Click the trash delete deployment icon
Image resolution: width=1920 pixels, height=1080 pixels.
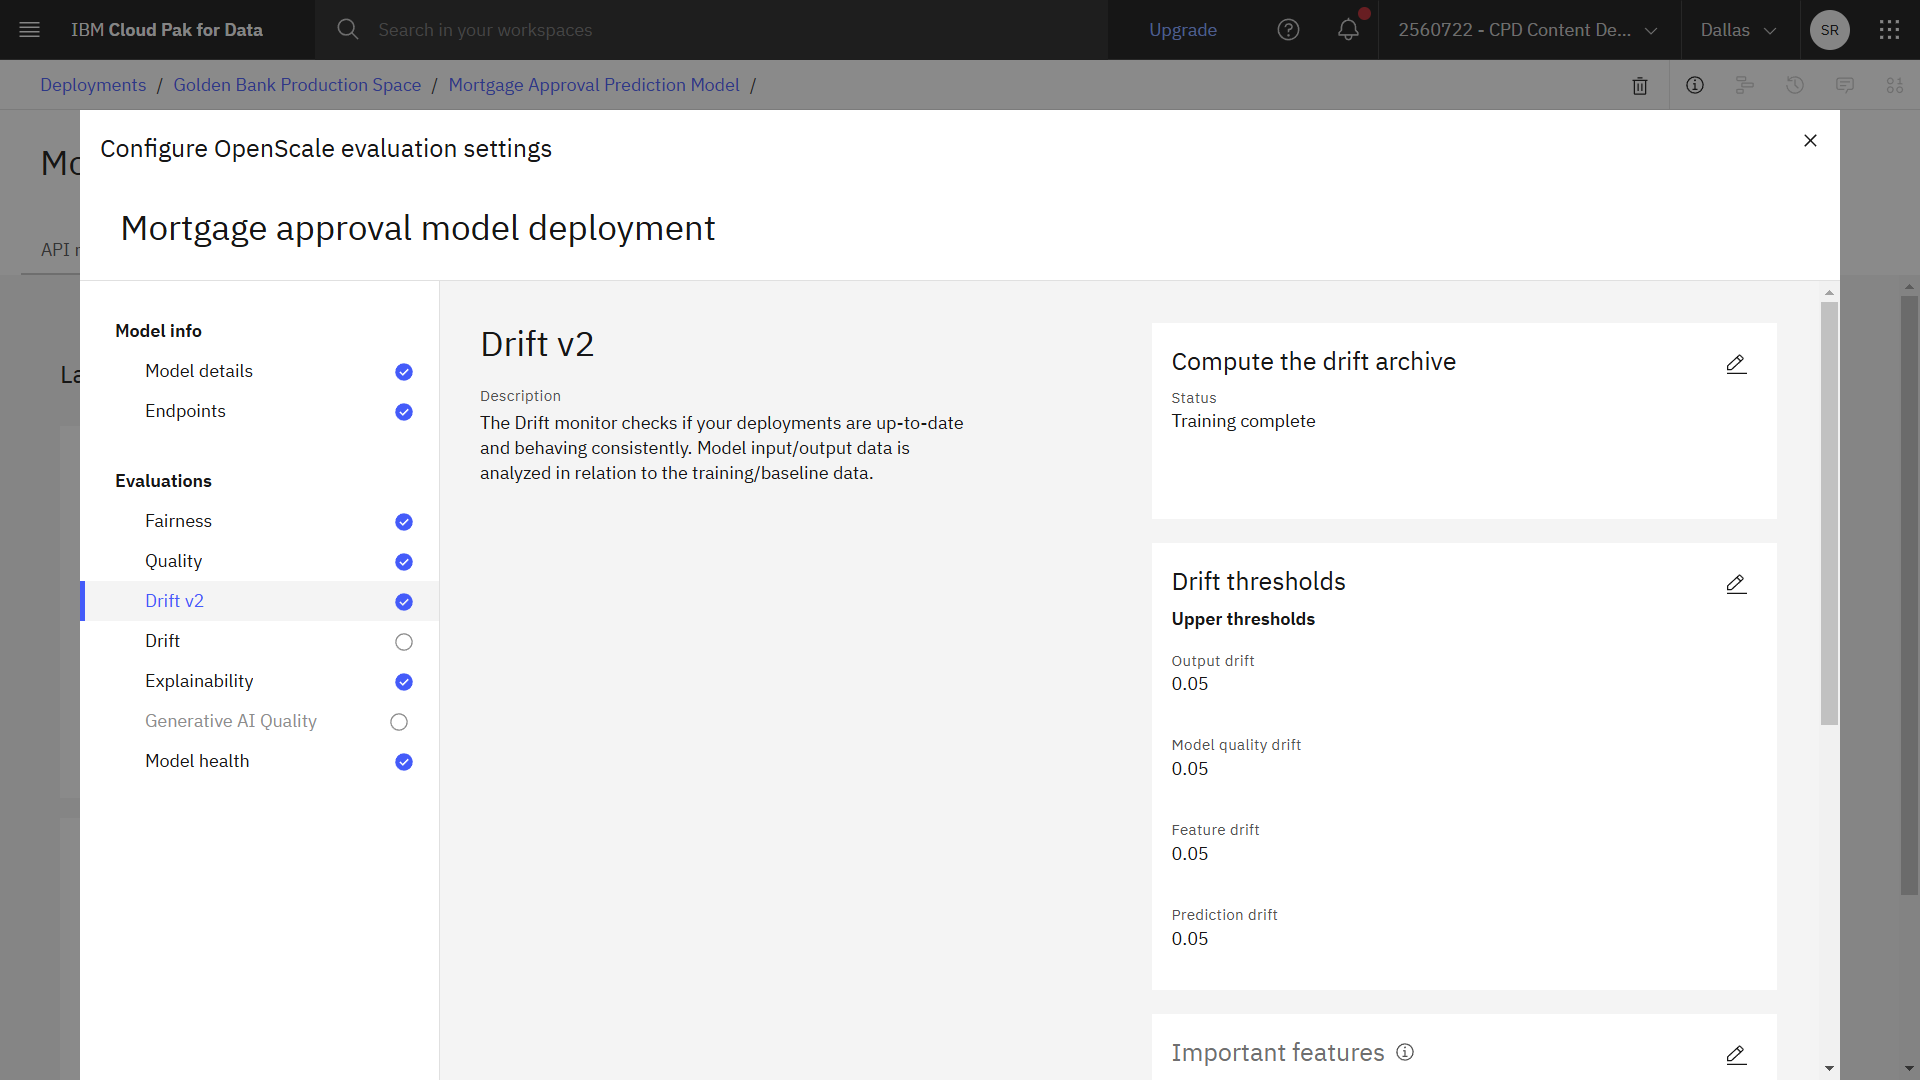pos(1640,86)
